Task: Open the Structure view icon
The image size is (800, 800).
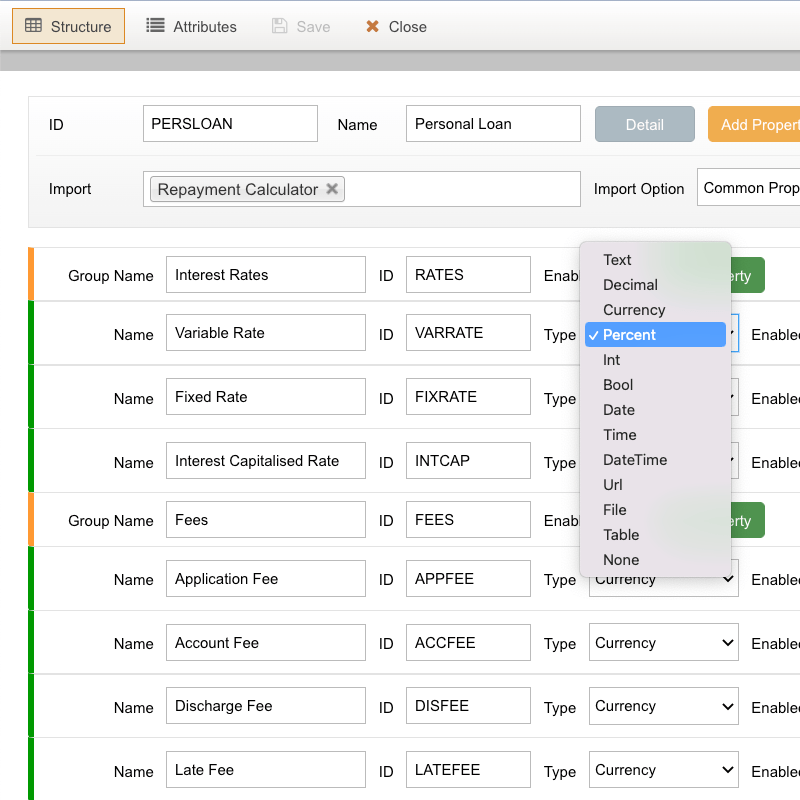Action: point(36,26)
